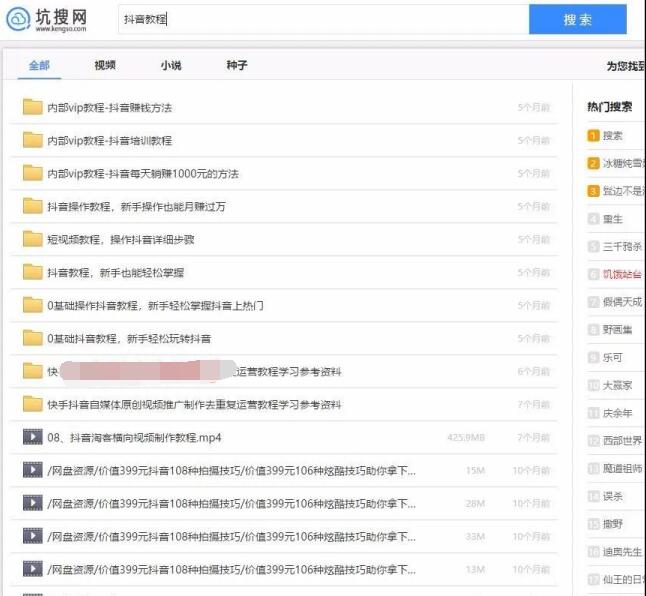Click the 坑搜网 cloud logo icon
646x596 pixels.
18,19
